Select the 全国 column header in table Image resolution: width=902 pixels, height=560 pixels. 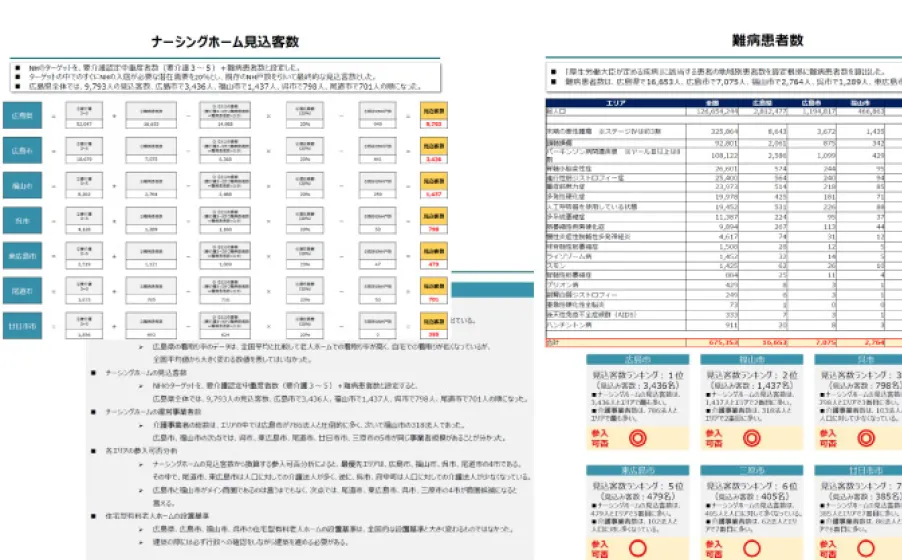coord(712,102)
